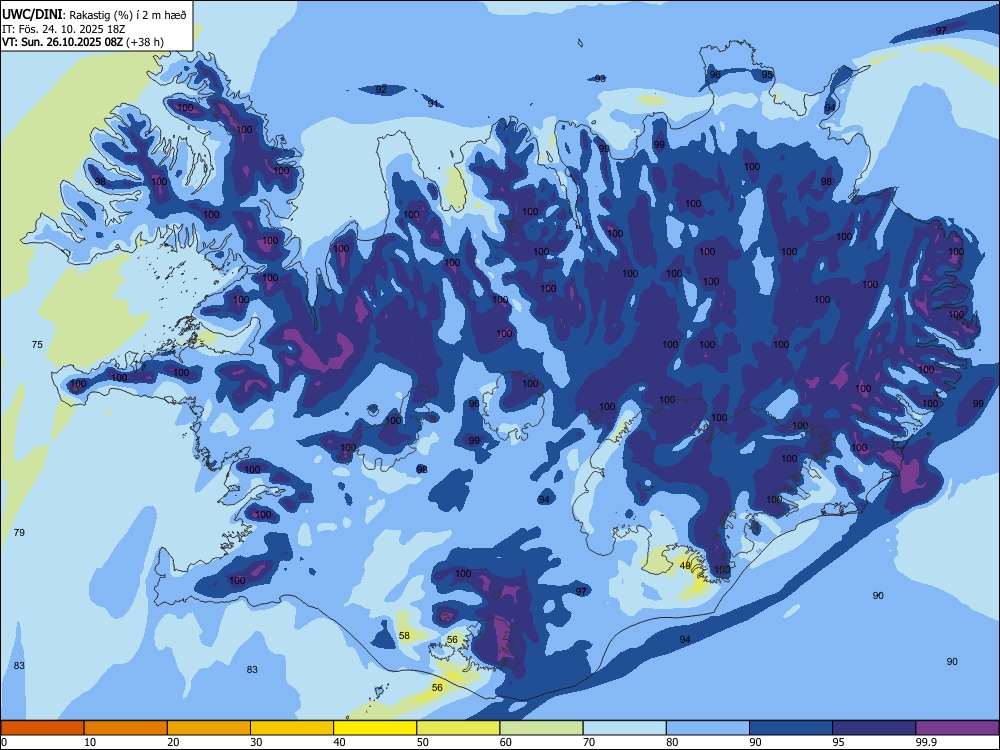Click the 40–50 bright yellow legend swatch

click(x=375, y=728)
